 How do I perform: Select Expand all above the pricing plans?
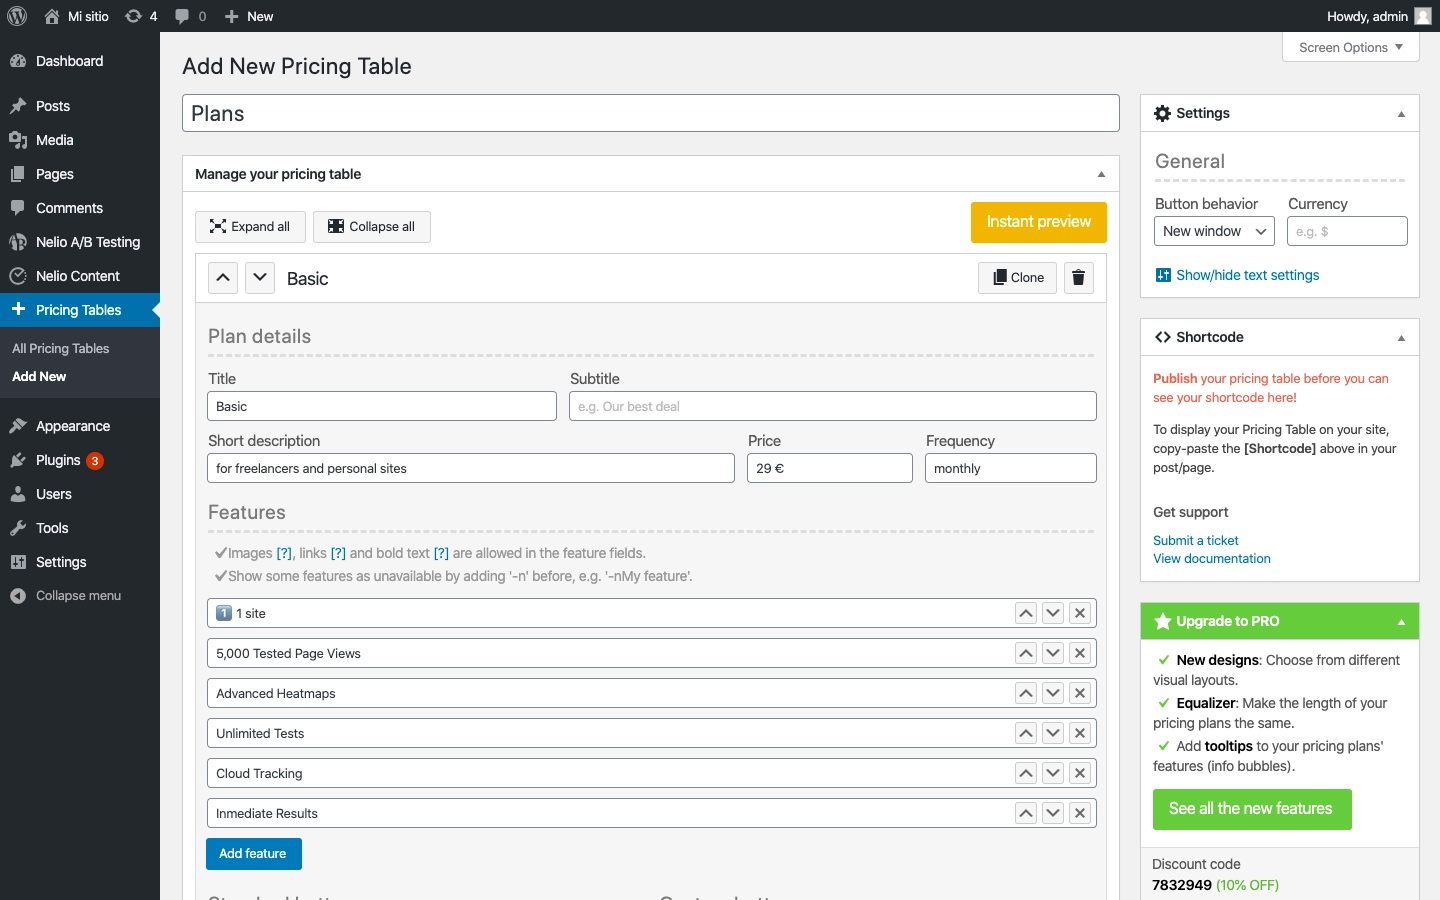[x=250, y=227]
